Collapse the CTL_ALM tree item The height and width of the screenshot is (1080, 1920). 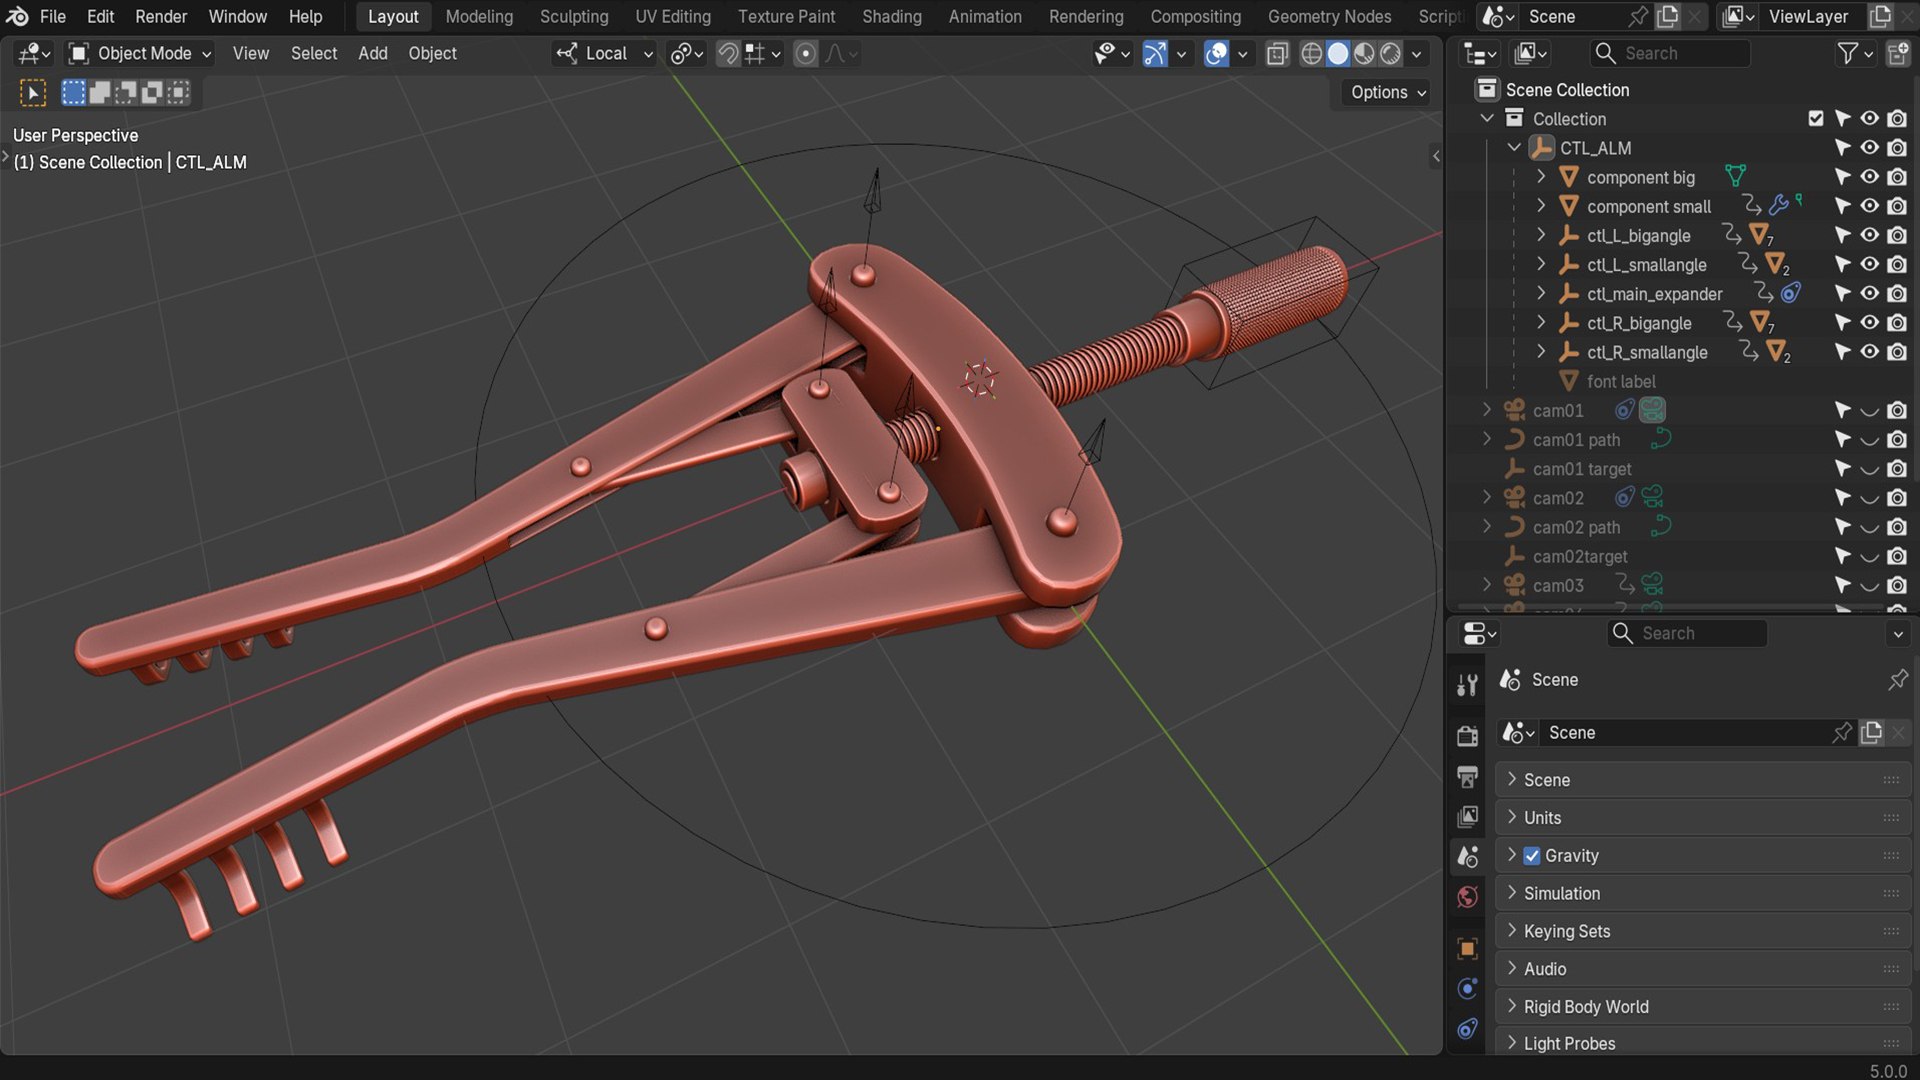(x=1514, y=148)
